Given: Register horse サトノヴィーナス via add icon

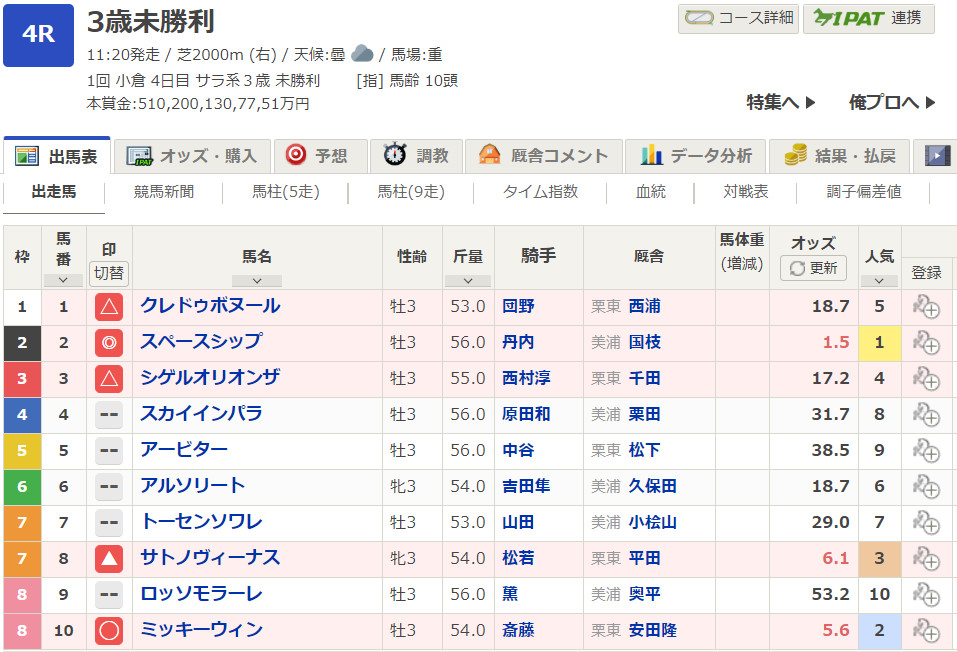Looking at the screenshot, I should pyautogui.click(x=926, y=559).
